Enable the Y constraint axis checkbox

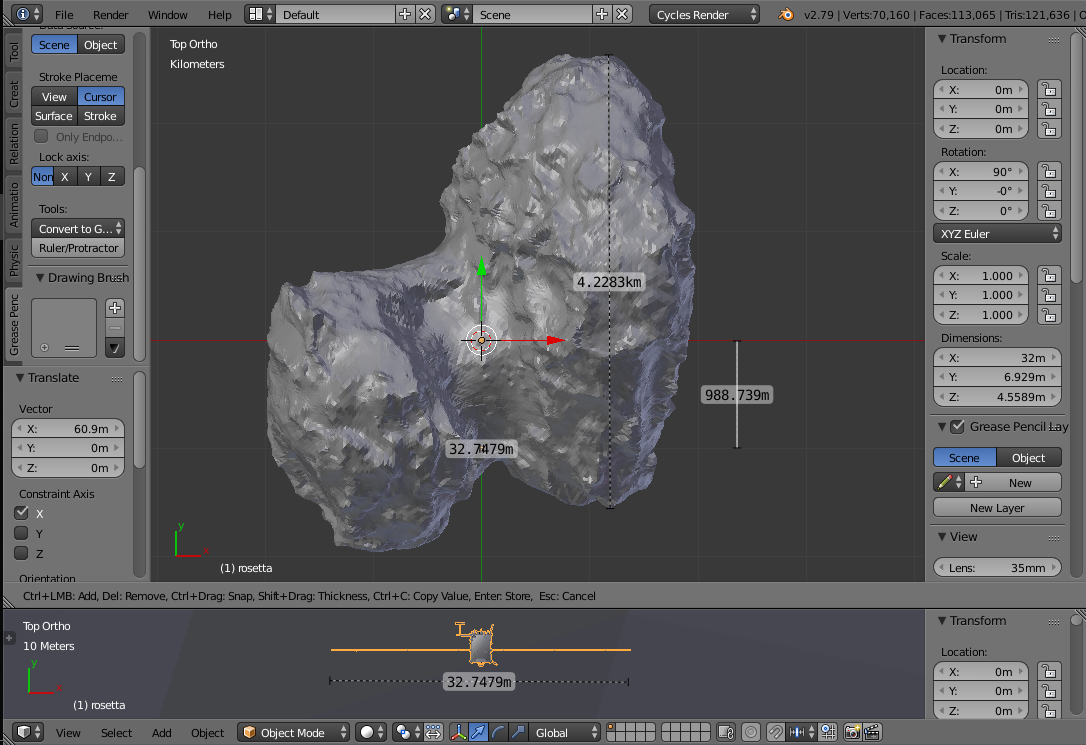tap(21, 532)
